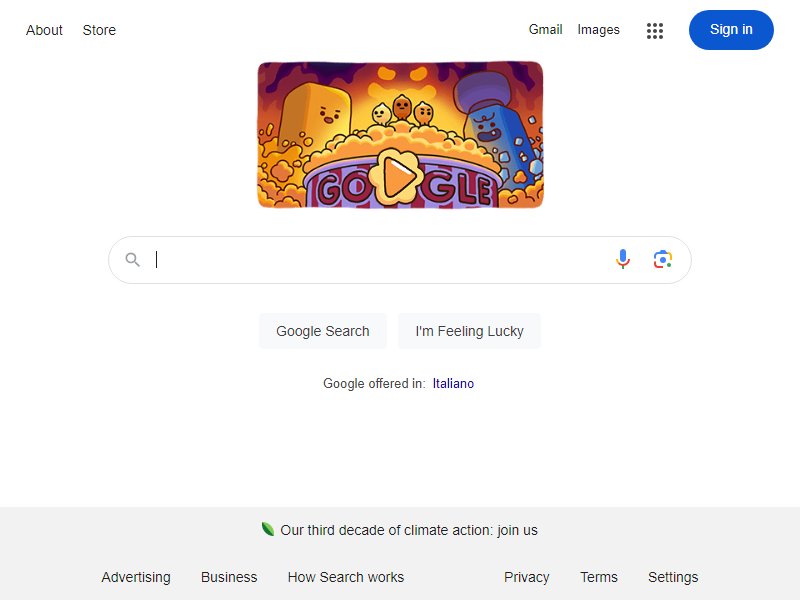The image size is (800, 600).
Task: Switch Google language to Italiano
Action: [453, 383]
